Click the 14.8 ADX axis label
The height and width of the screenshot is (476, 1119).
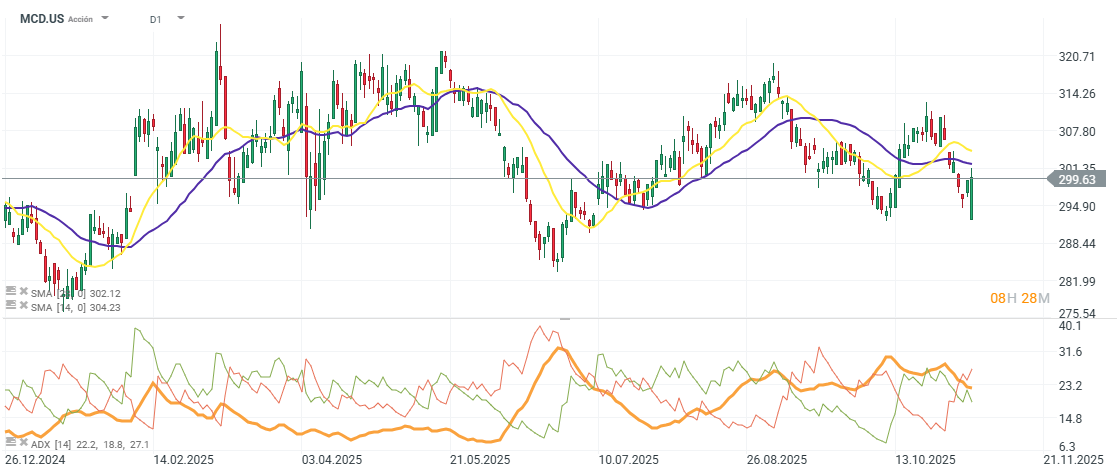1070,418
